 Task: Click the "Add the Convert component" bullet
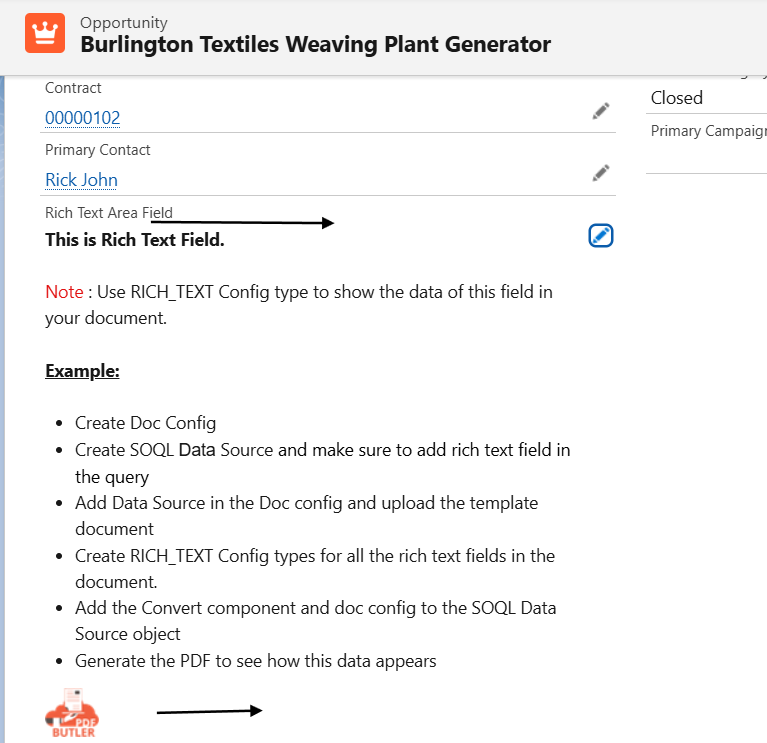315,608
